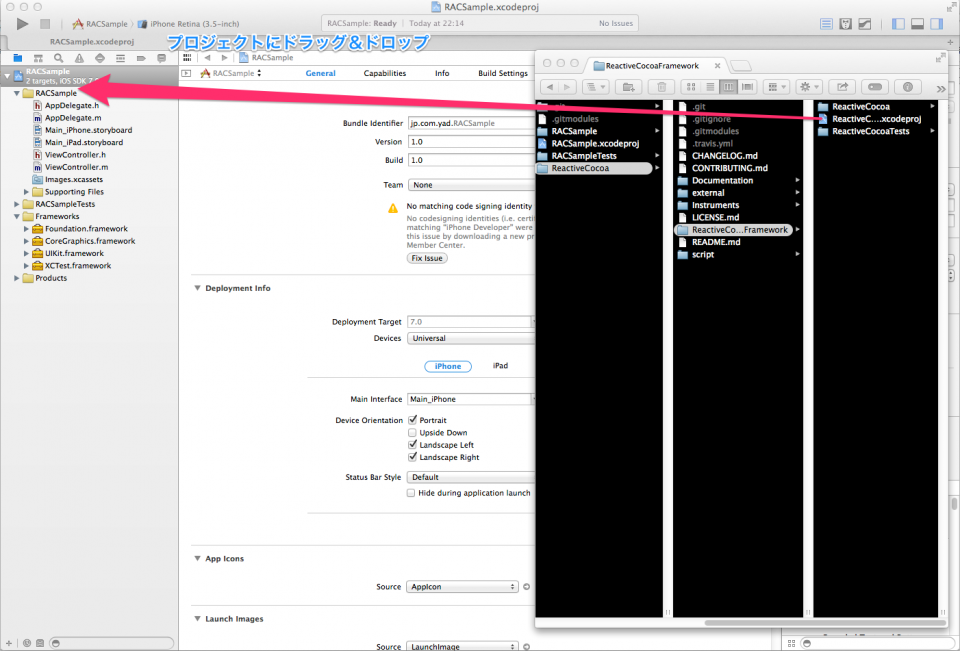The image size is (960, 651).
Task: Show the Debug area view button
Action: [x=917, y=24]
